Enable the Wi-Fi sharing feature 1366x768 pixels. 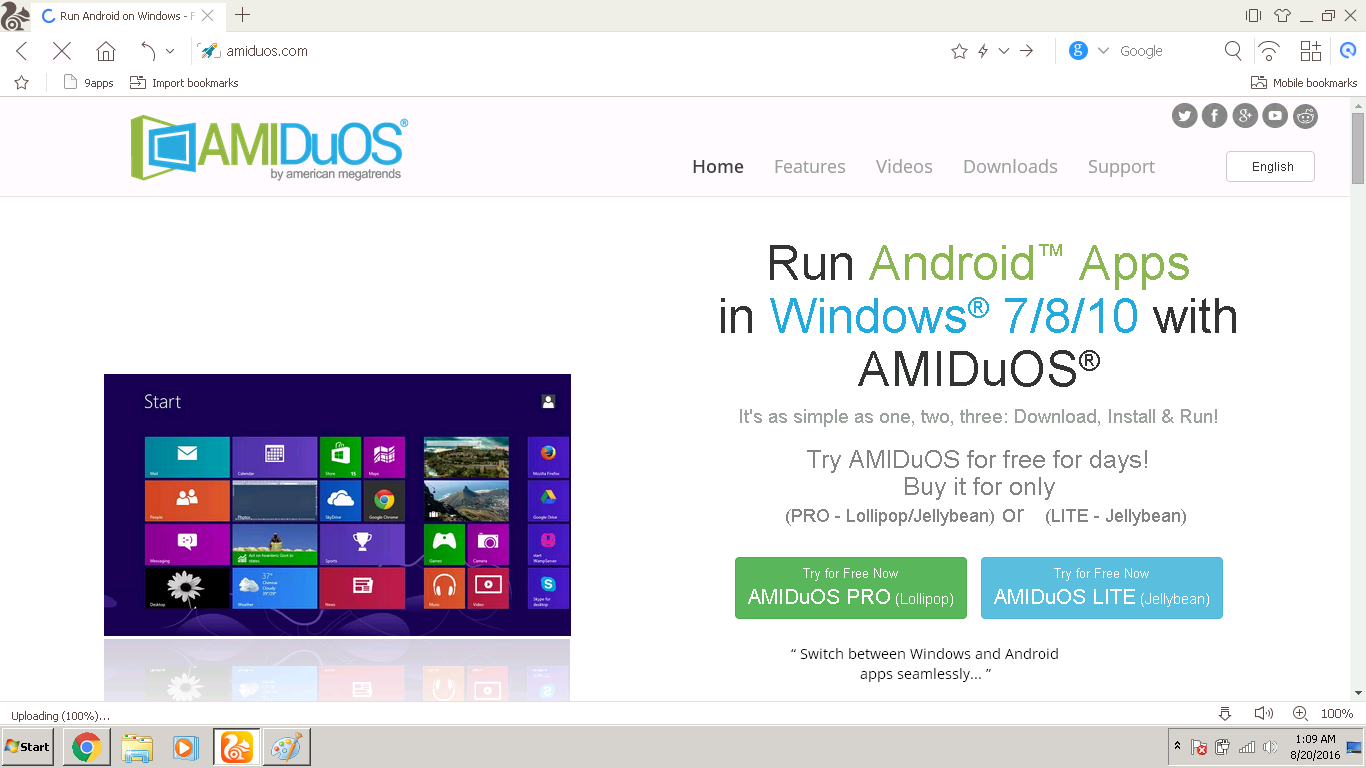point(1269,50)
